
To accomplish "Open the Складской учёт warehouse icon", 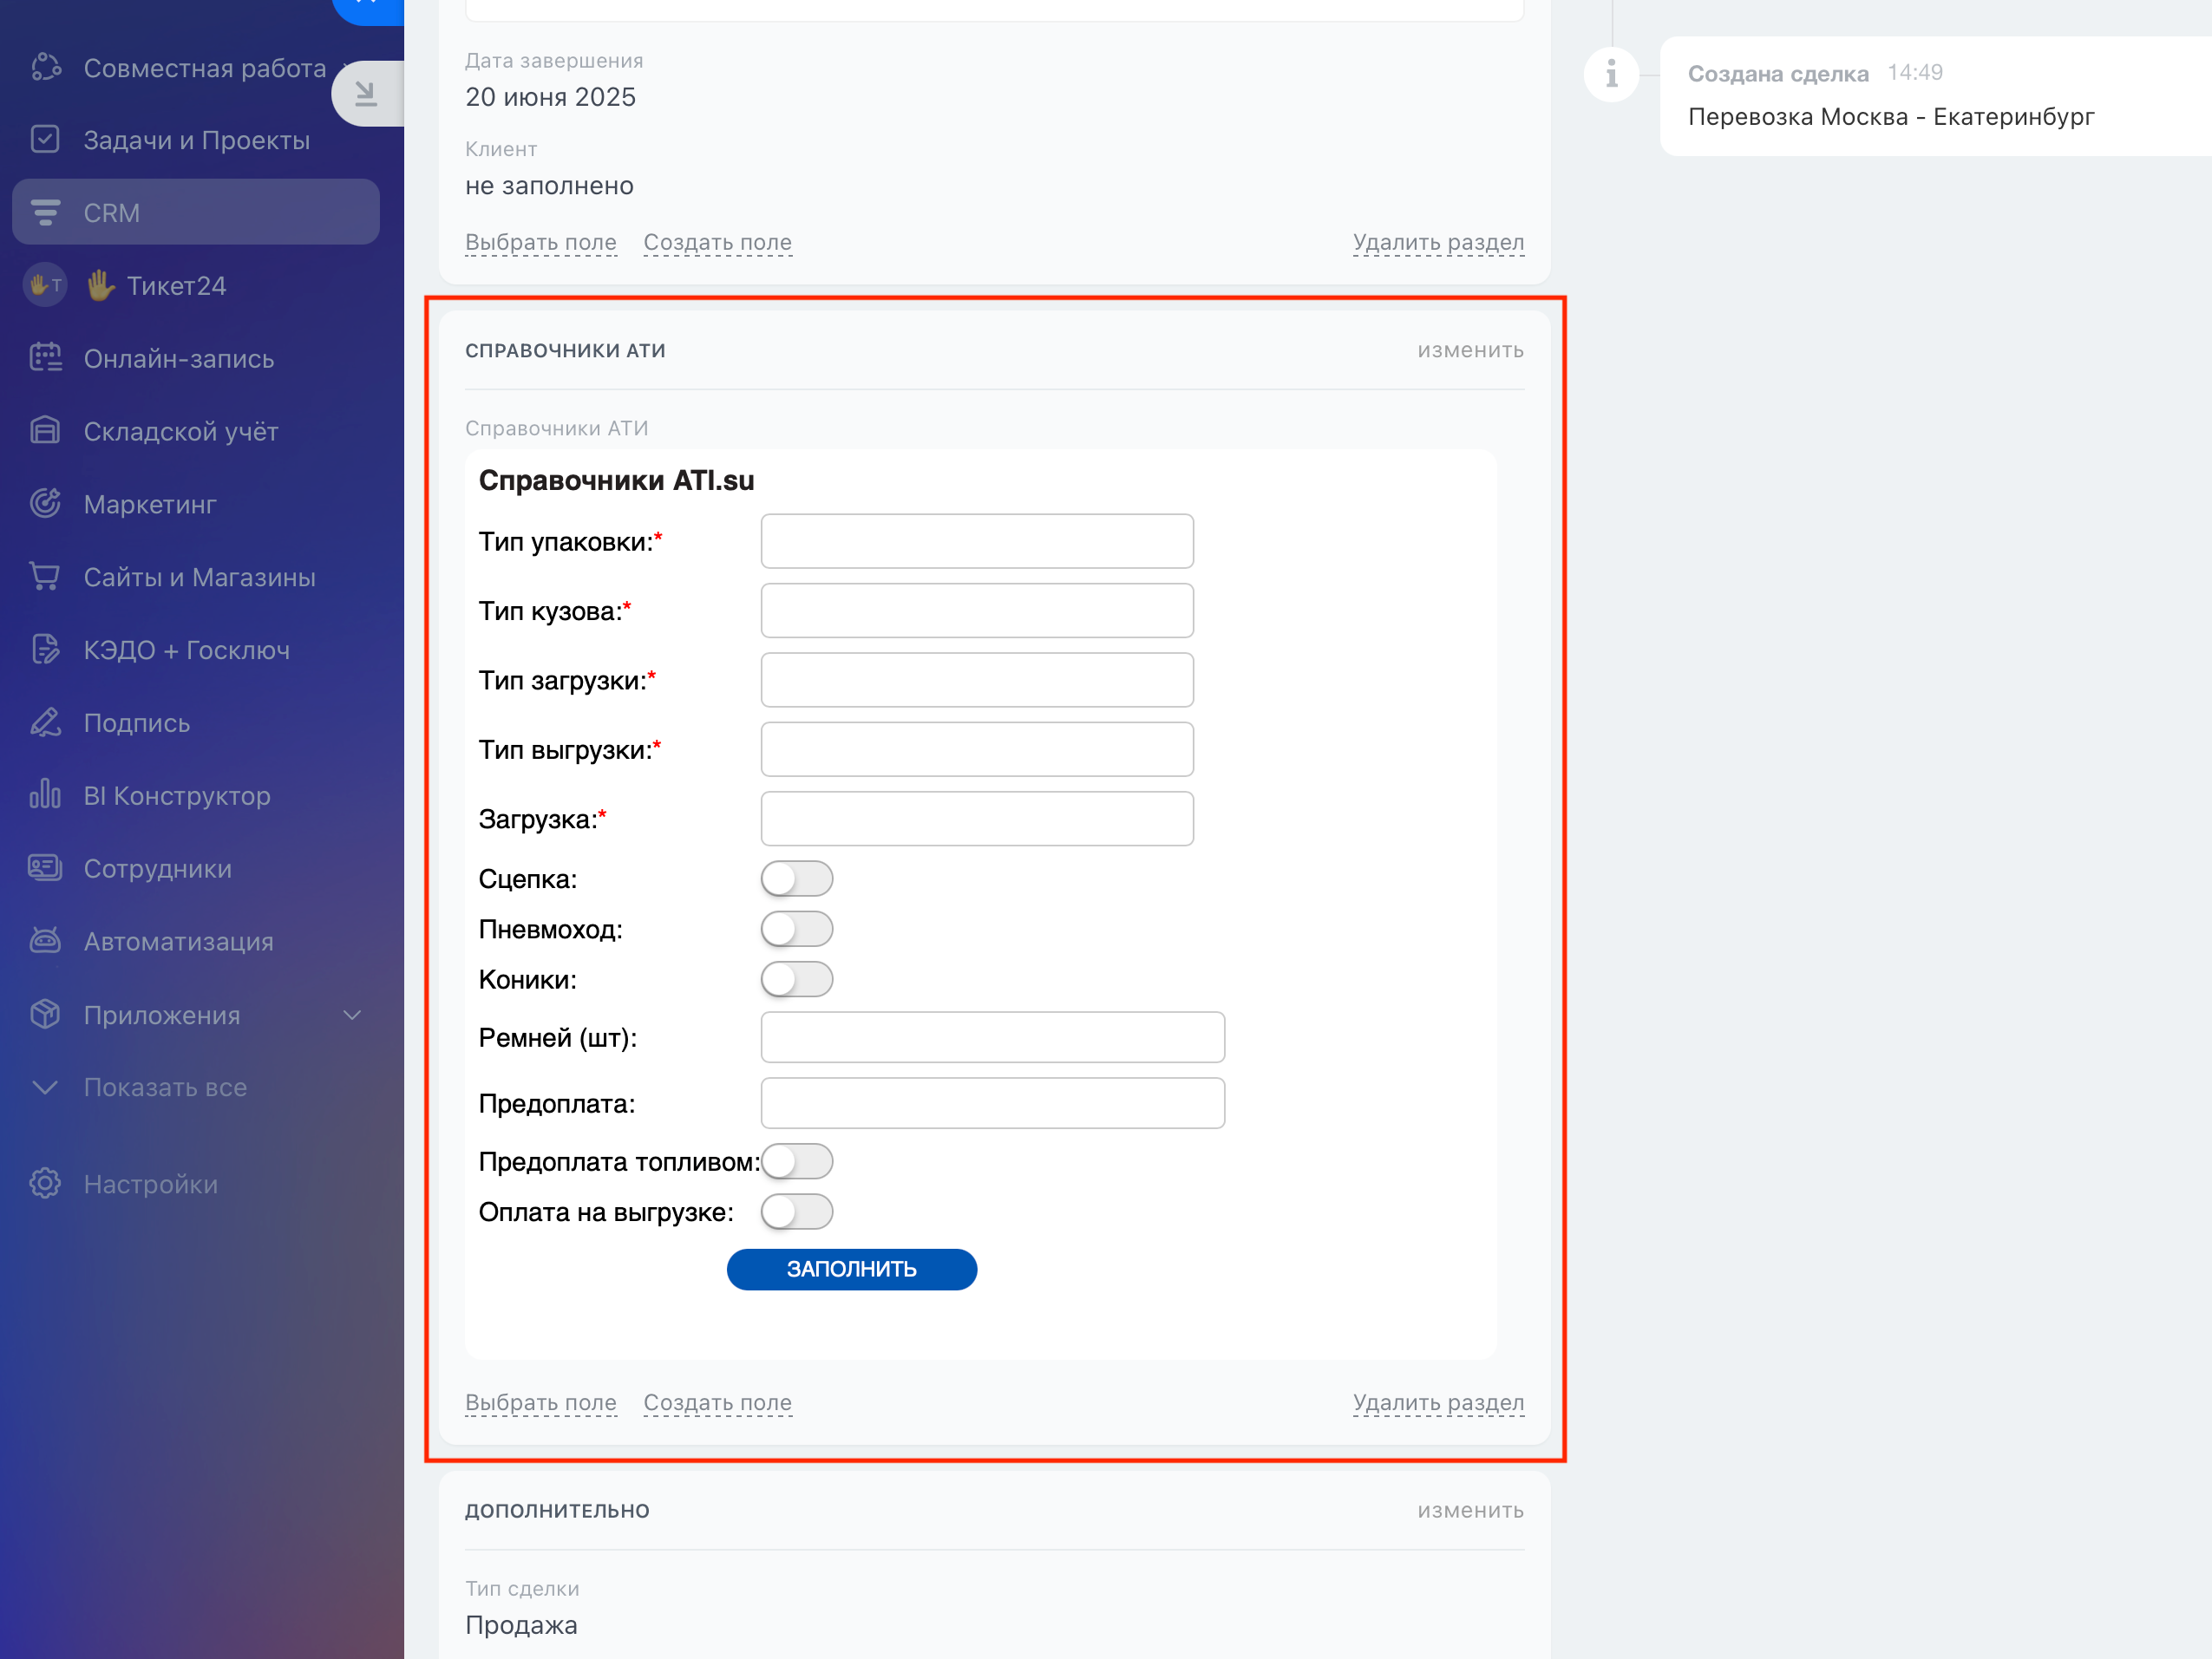I will 45,431.
